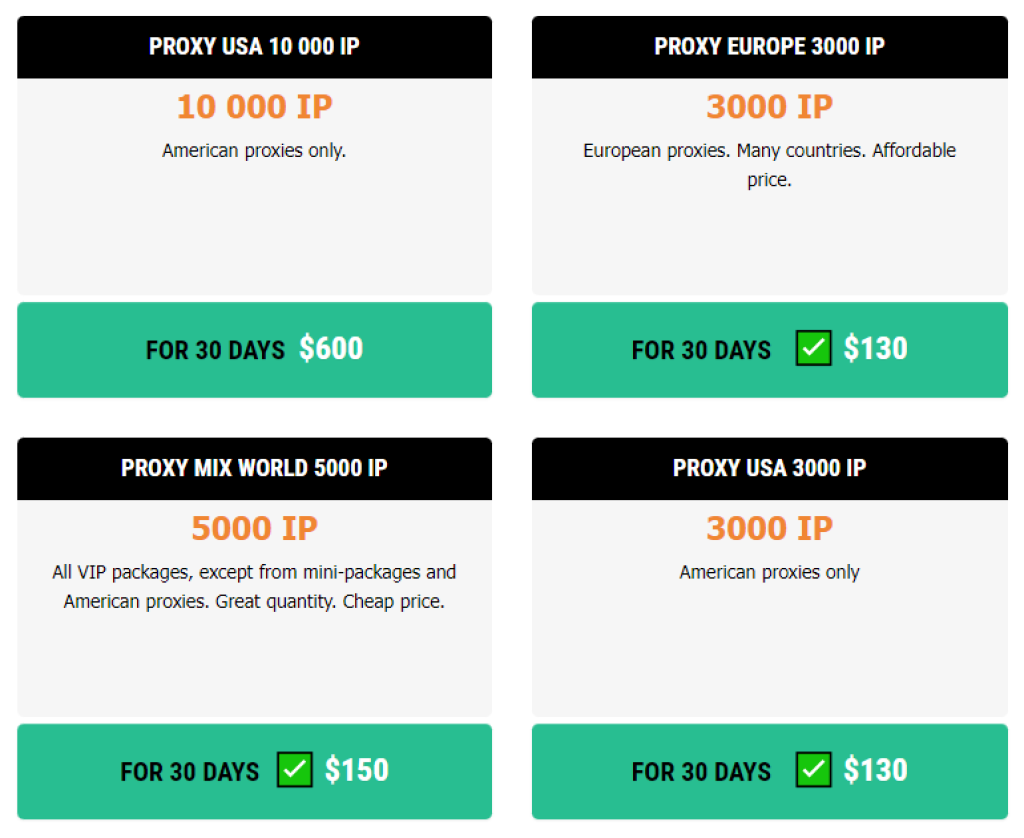1024x838 pixels.
Task: Open the PROXY MIX WORLD 5000 IP header
Action: tap(254, 469)
